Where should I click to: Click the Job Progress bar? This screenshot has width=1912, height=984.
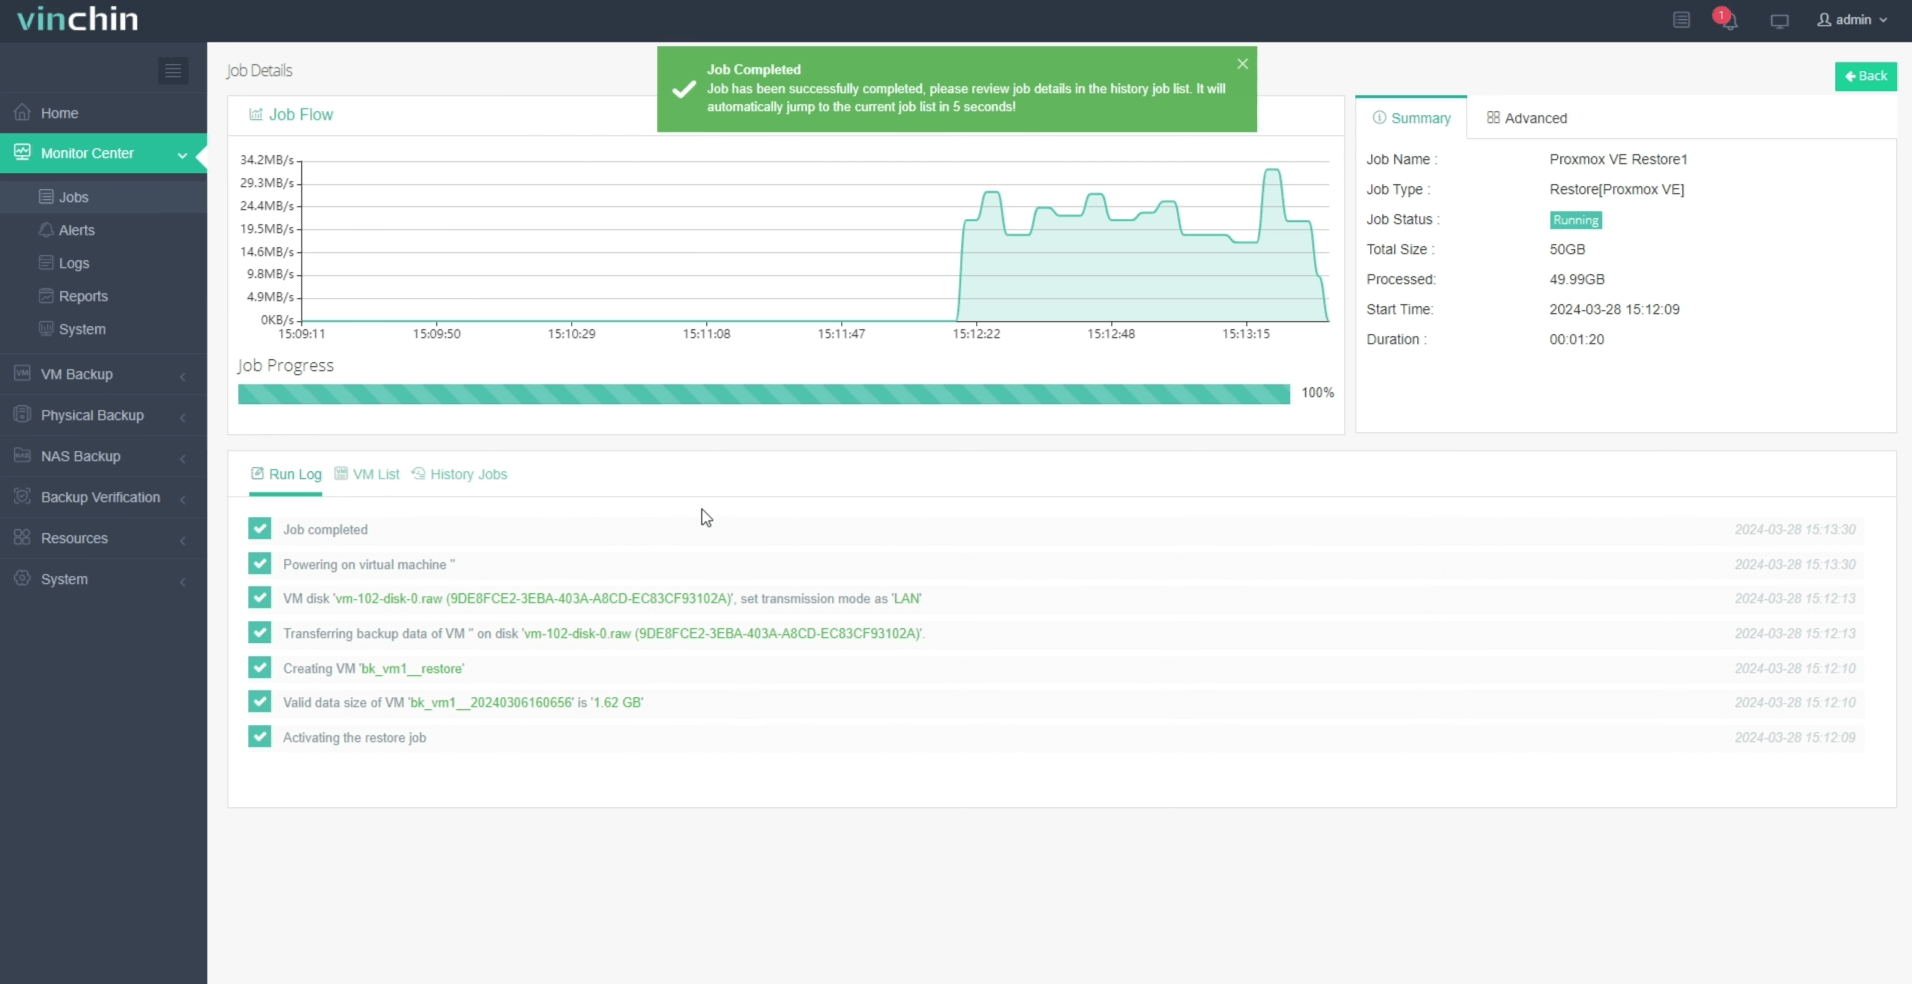[764, 394]
